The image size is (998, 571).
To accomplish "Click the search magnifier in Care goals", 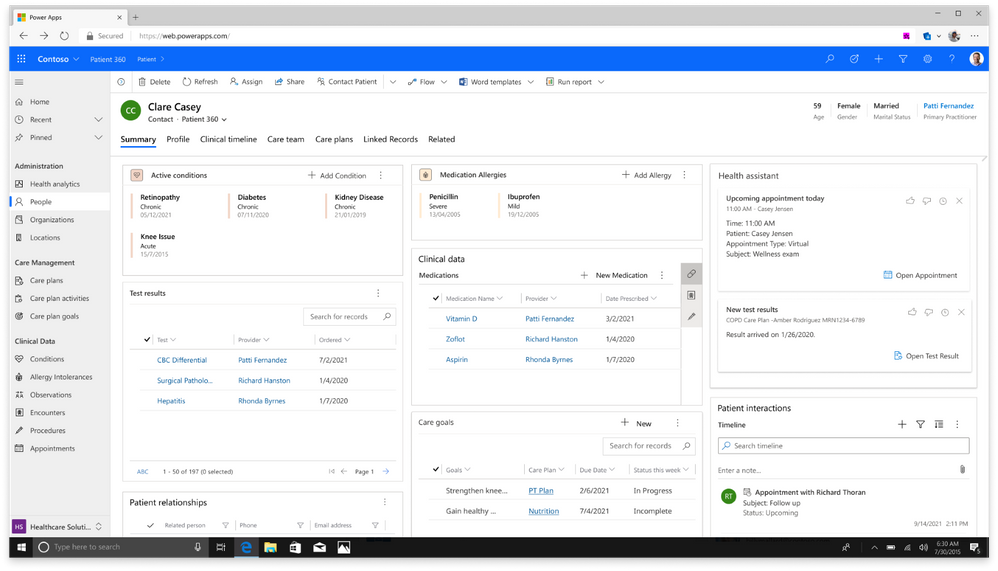I will tap(687, 446).
